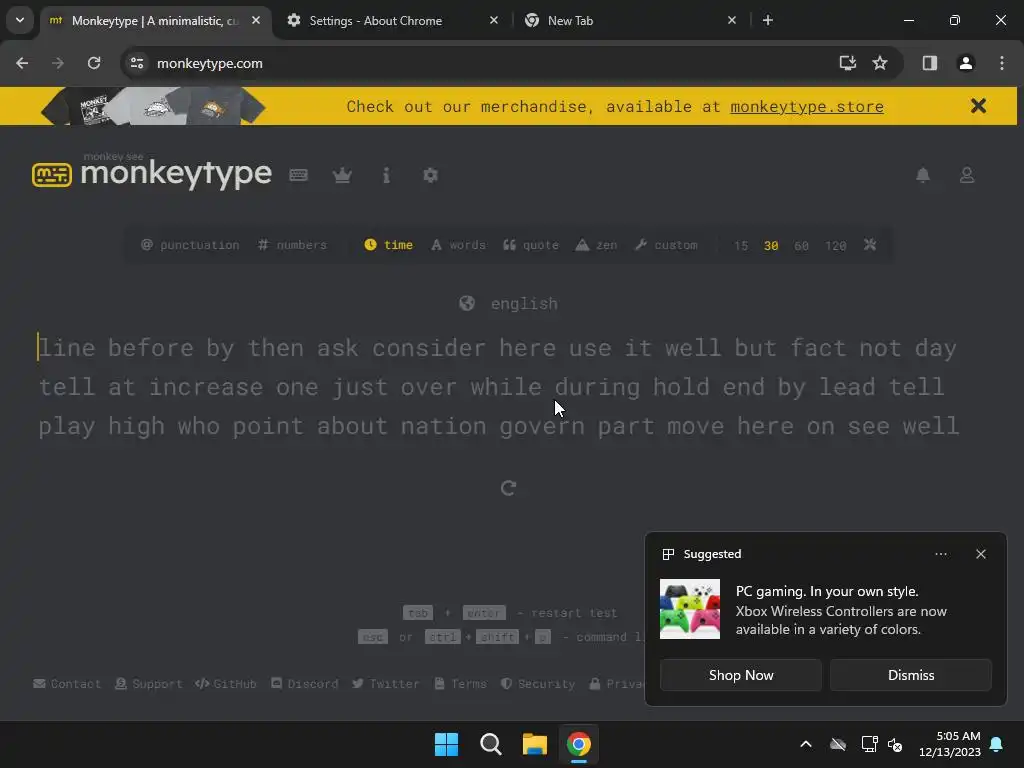
Task: Click the typing test words area
Action: coord(499,387)
